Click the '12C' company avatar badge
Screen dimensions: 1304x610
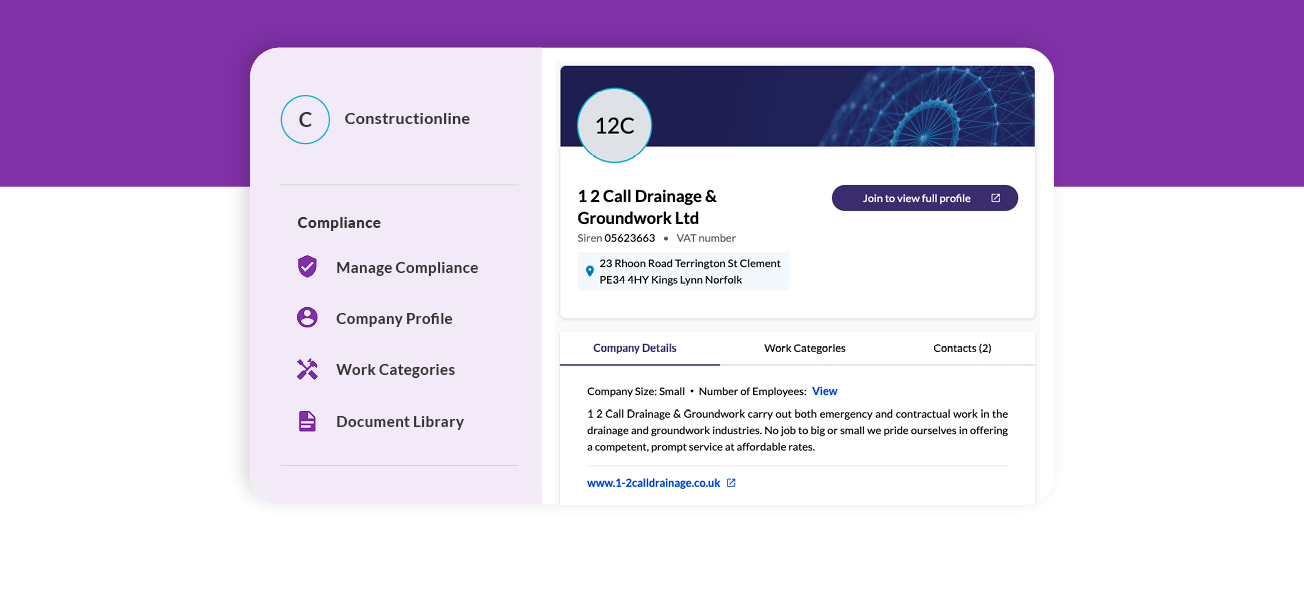613,126
